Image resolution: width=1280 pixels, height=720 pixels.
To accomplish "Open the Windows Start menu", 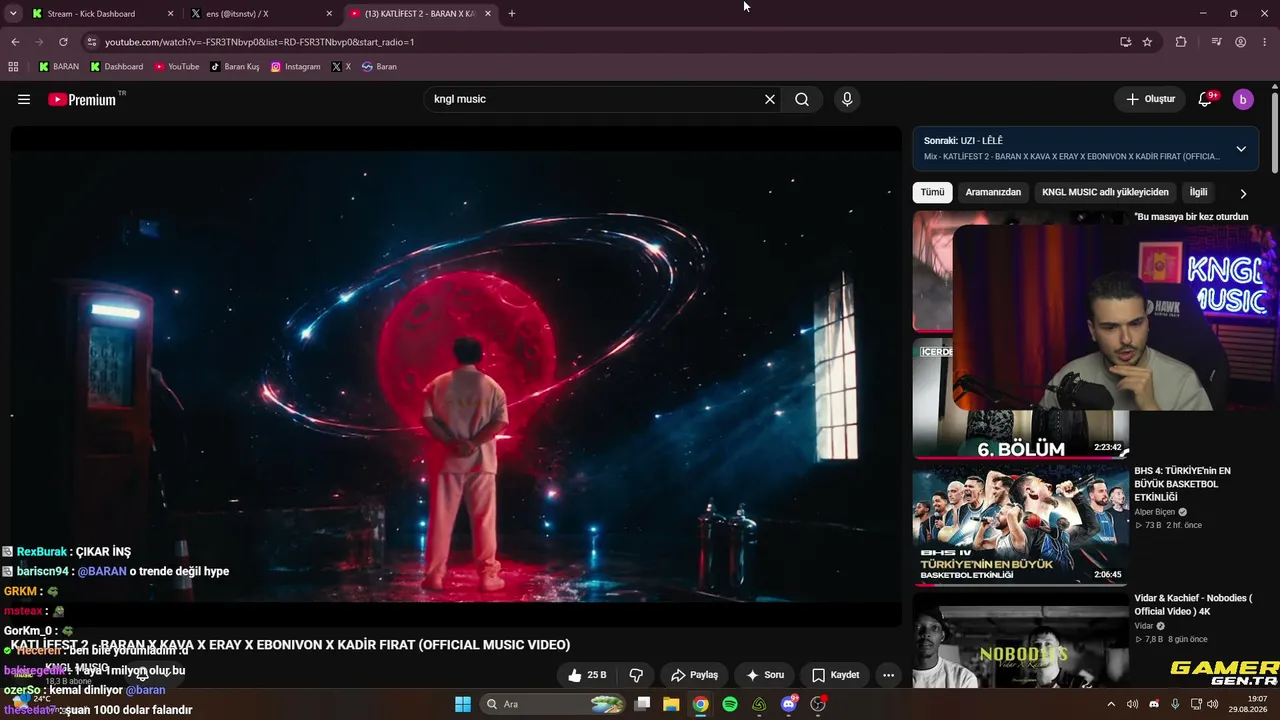I will pos(463,704).
